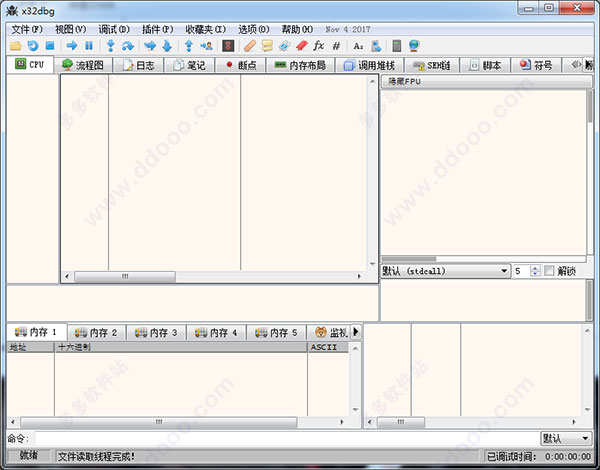Run the program with the arrow icon
This screenshot has height=470, width=600.
pyautogui.click(x=72, y=46)
